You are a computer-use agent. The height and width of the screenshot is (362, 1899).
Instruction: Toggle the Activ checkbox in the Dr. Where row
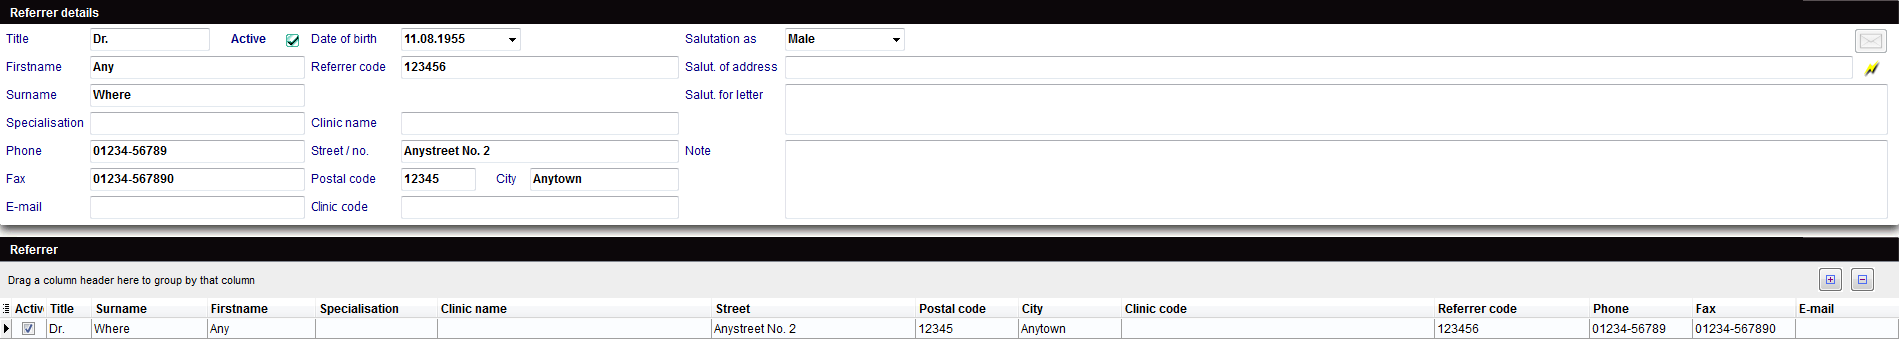(28, 329)
